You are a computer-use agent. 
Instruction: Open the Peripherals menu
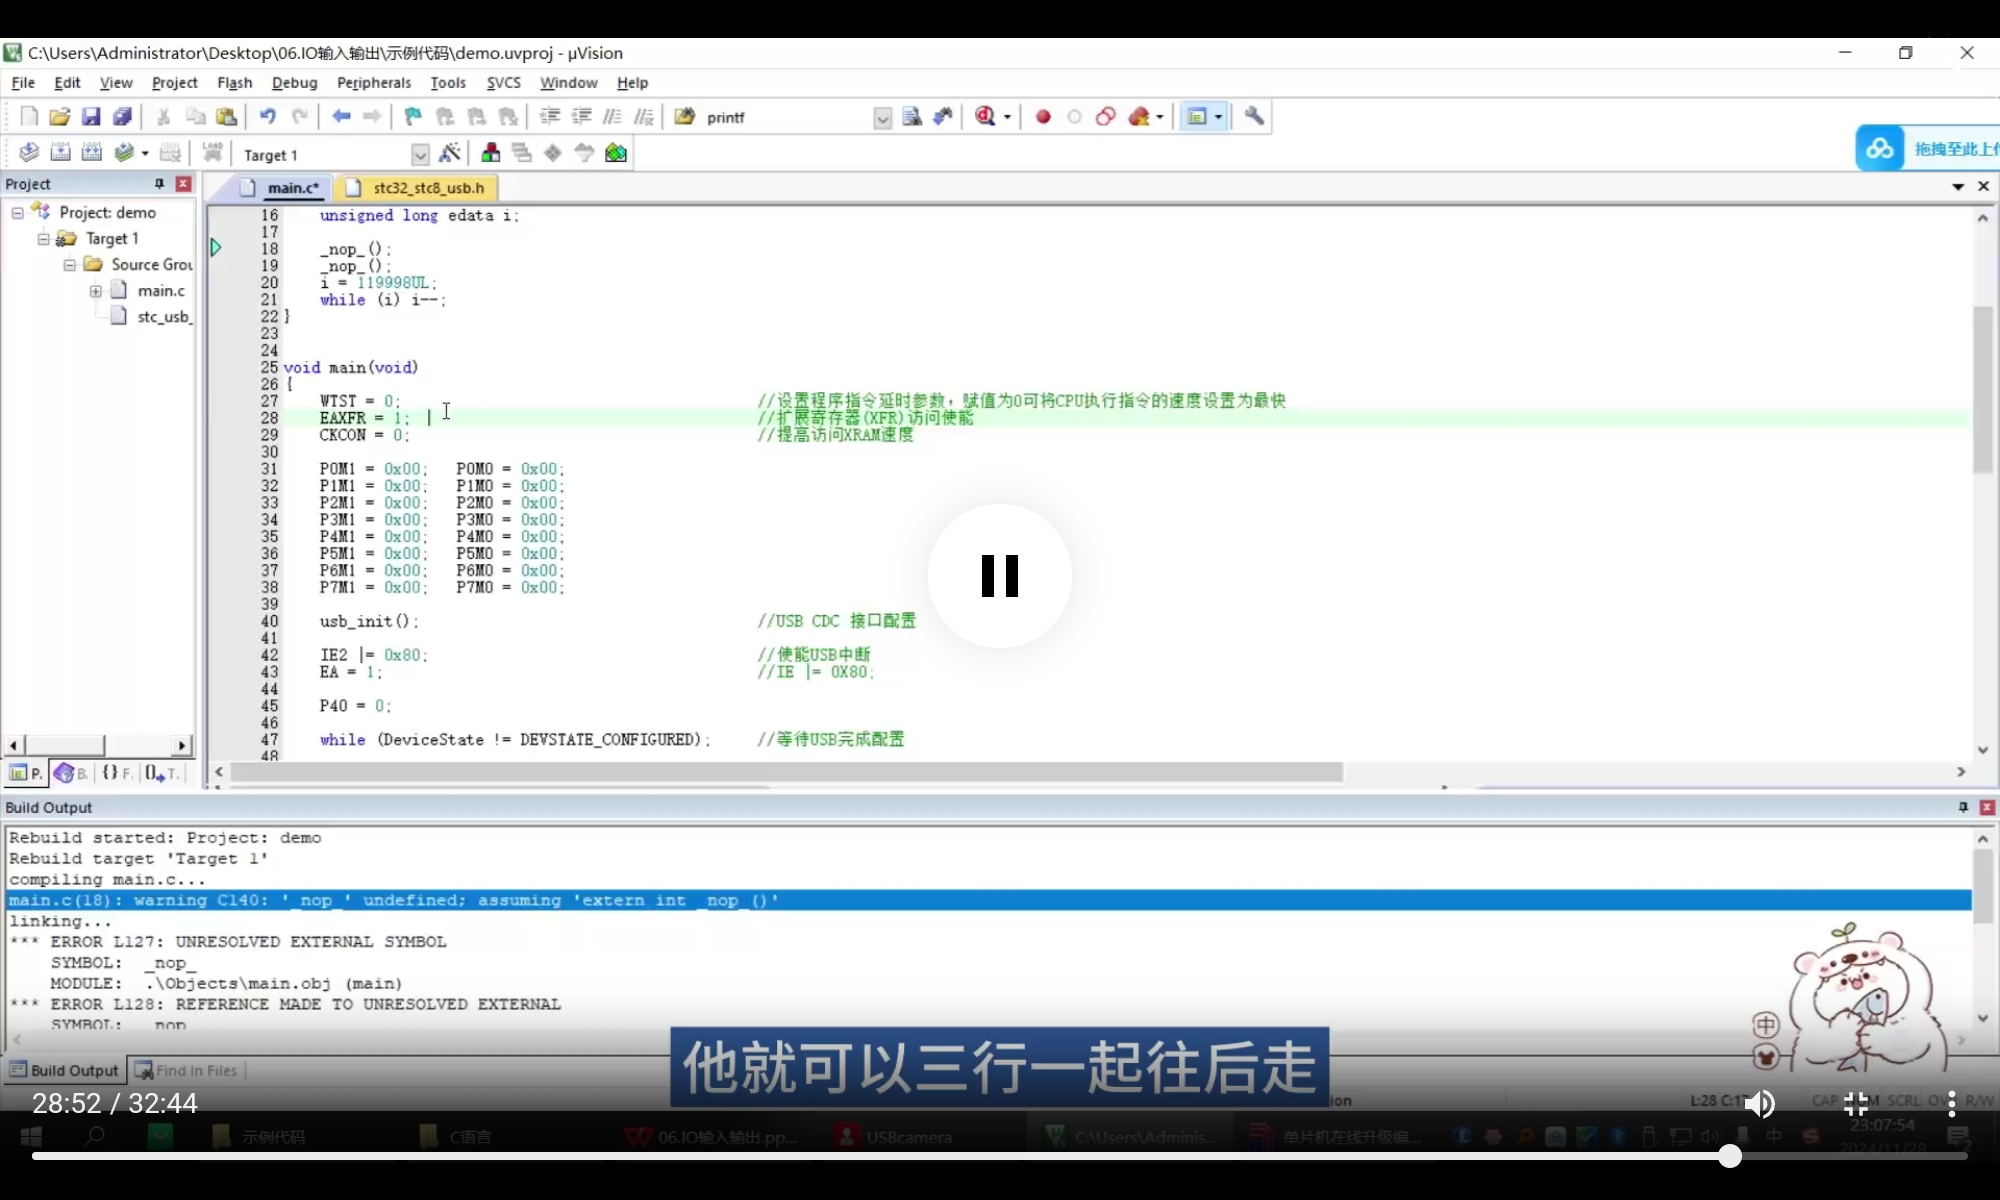tap(373, 83)
